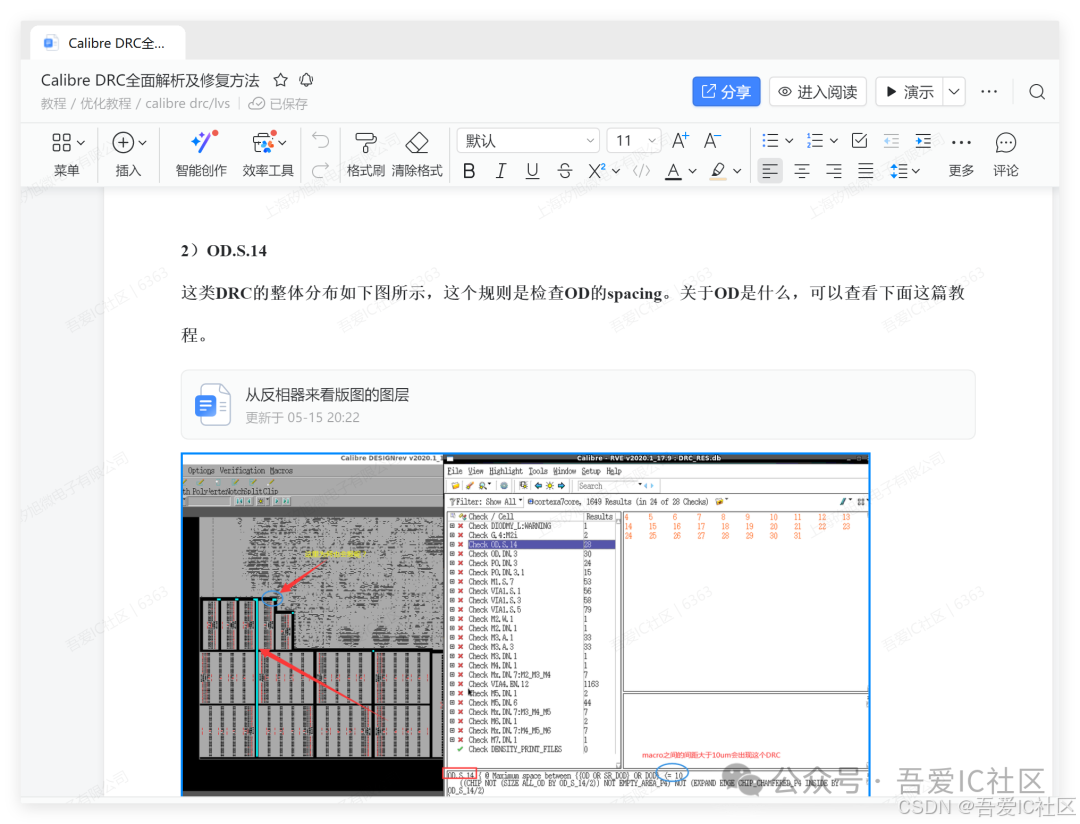Open the header more options ellipsis
This screenshot has height=824, width=1080.
pos(989,92)
